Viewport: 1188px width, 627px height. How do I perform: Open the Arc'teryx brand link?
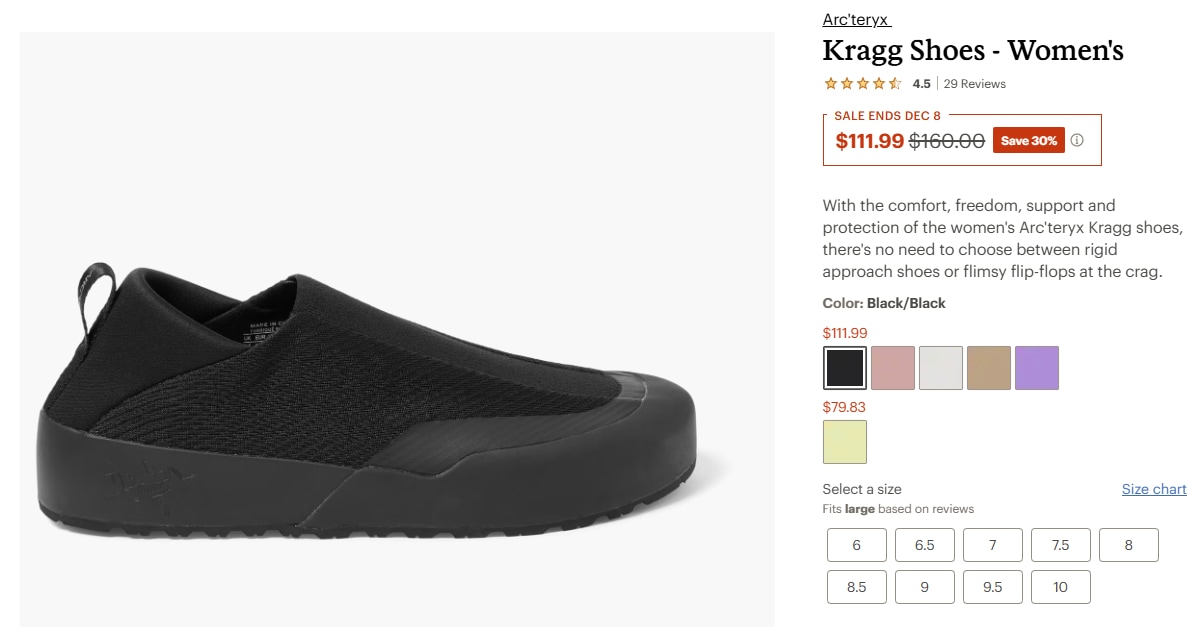pyautogui.click(x=855, y=20)
